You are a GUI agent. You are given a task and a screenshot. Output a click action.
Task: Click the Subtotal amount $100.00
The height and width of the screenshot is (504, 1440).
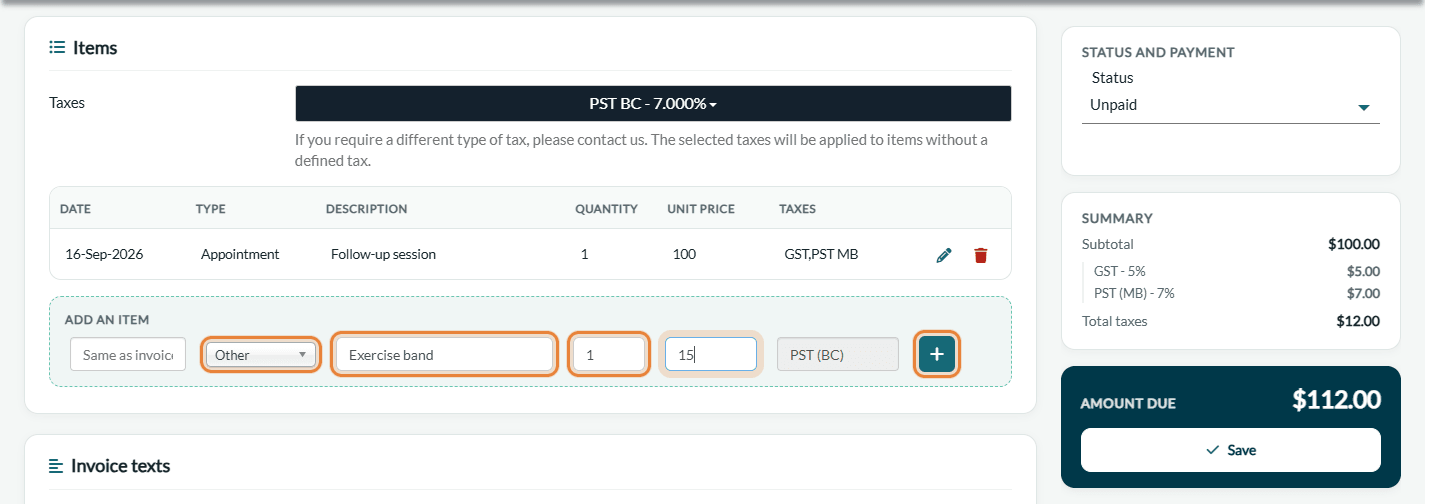coord(1354,243)
